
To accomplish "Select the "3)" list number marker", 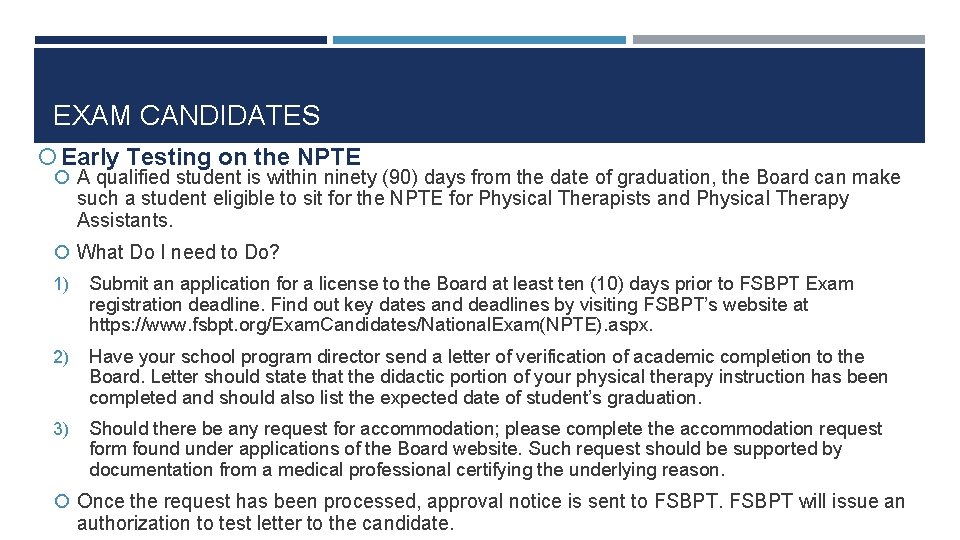I will coord(59,430).
